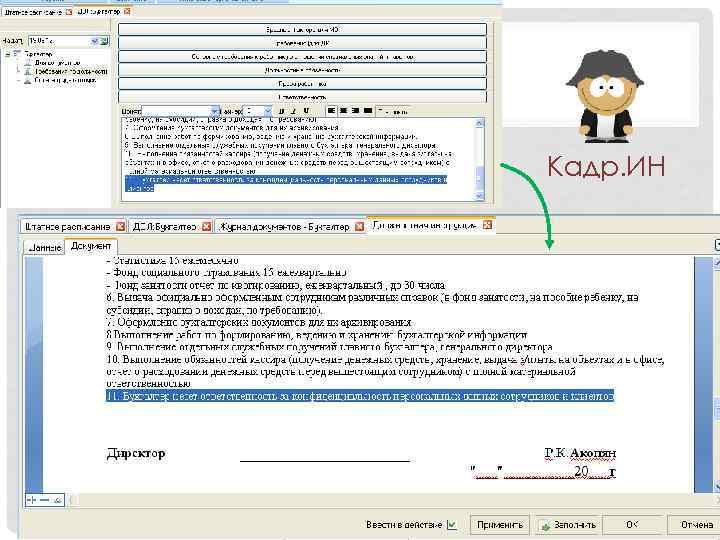This screenshot has width=720, height=540.
Task: Align text left in upper editor
Action: point(332,111)
